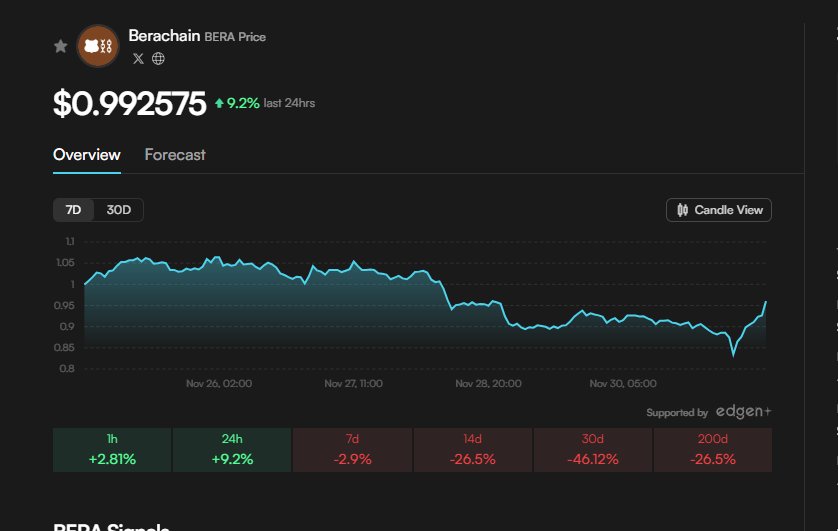This screenshot has width=838, height=531.
Task: Select the 24h +9.2% performance cell
Action: [x=232, y=450]
